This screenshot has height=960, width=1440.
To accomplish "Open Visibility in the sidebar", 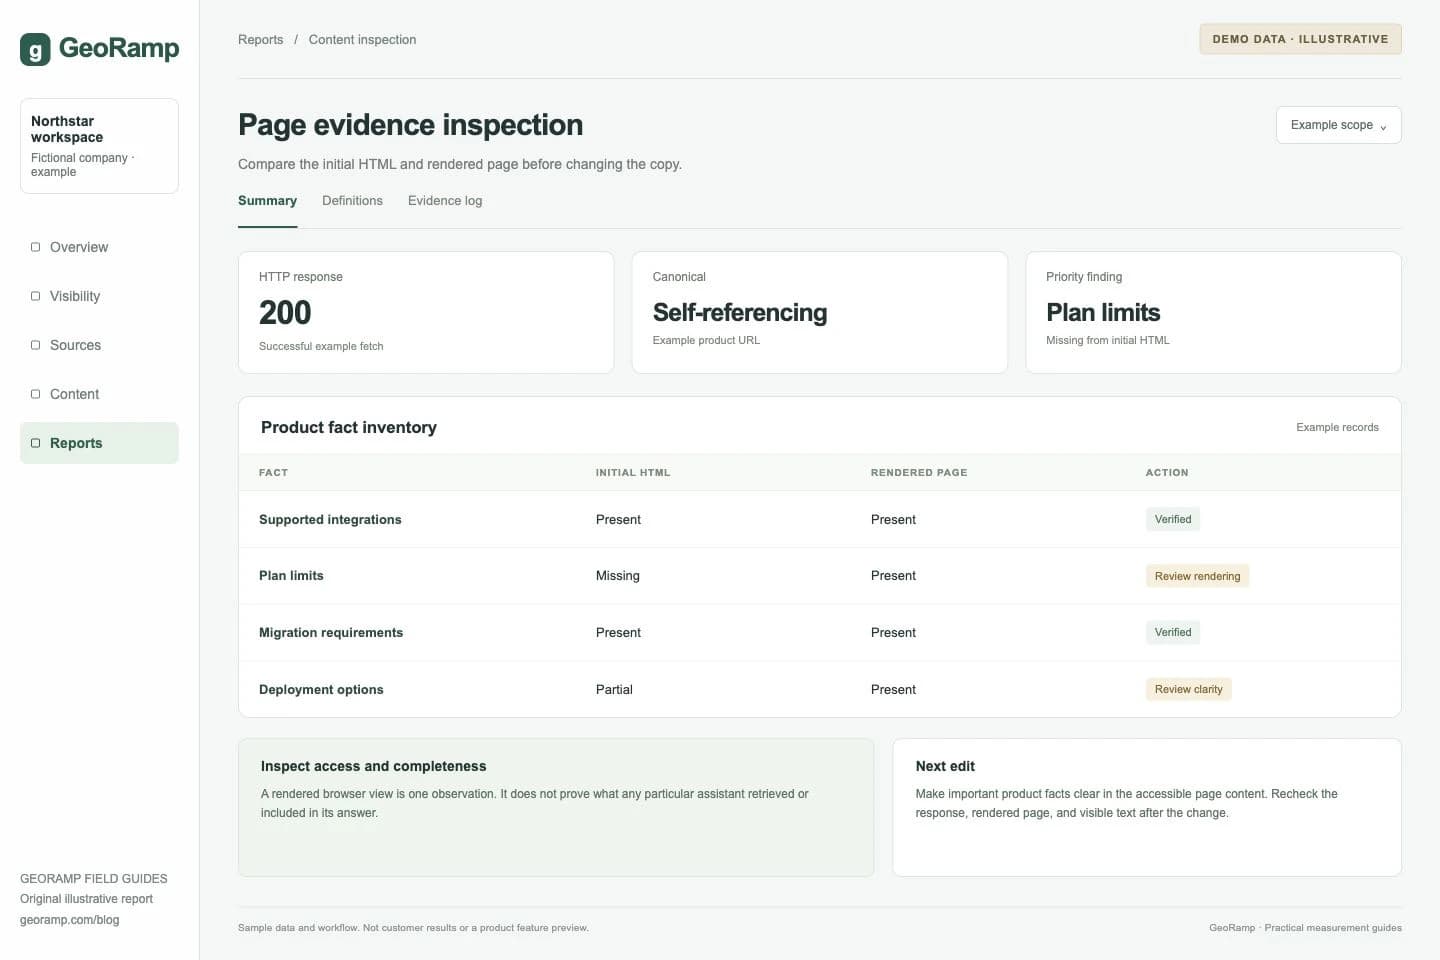I will point(99,296).
